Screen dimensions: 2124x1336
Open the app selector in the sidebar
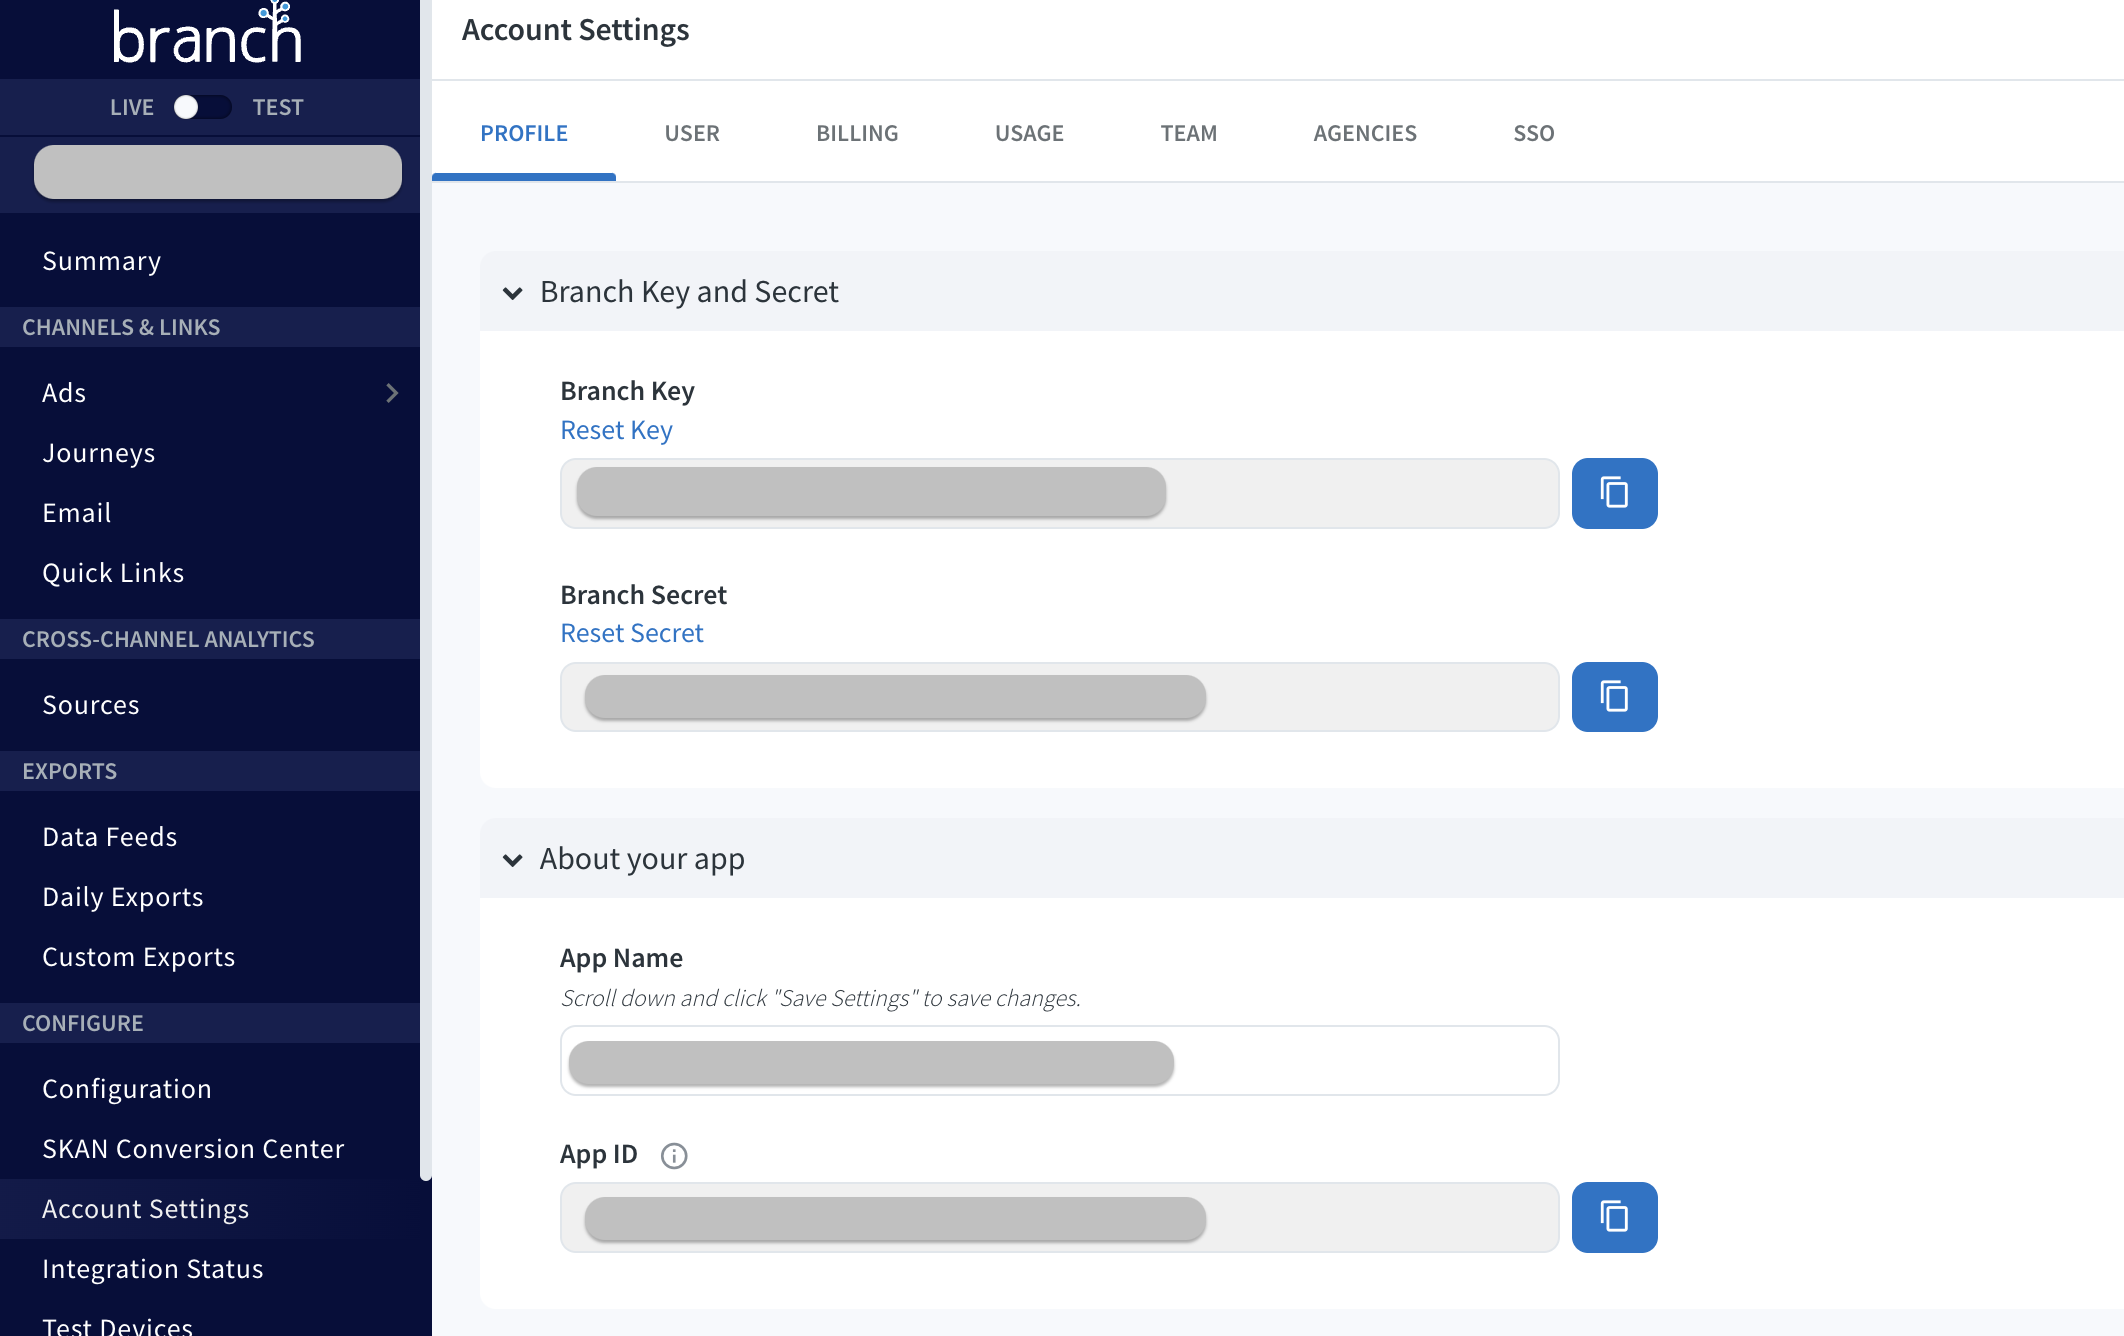pyautogui.click(x=218, y=172)
